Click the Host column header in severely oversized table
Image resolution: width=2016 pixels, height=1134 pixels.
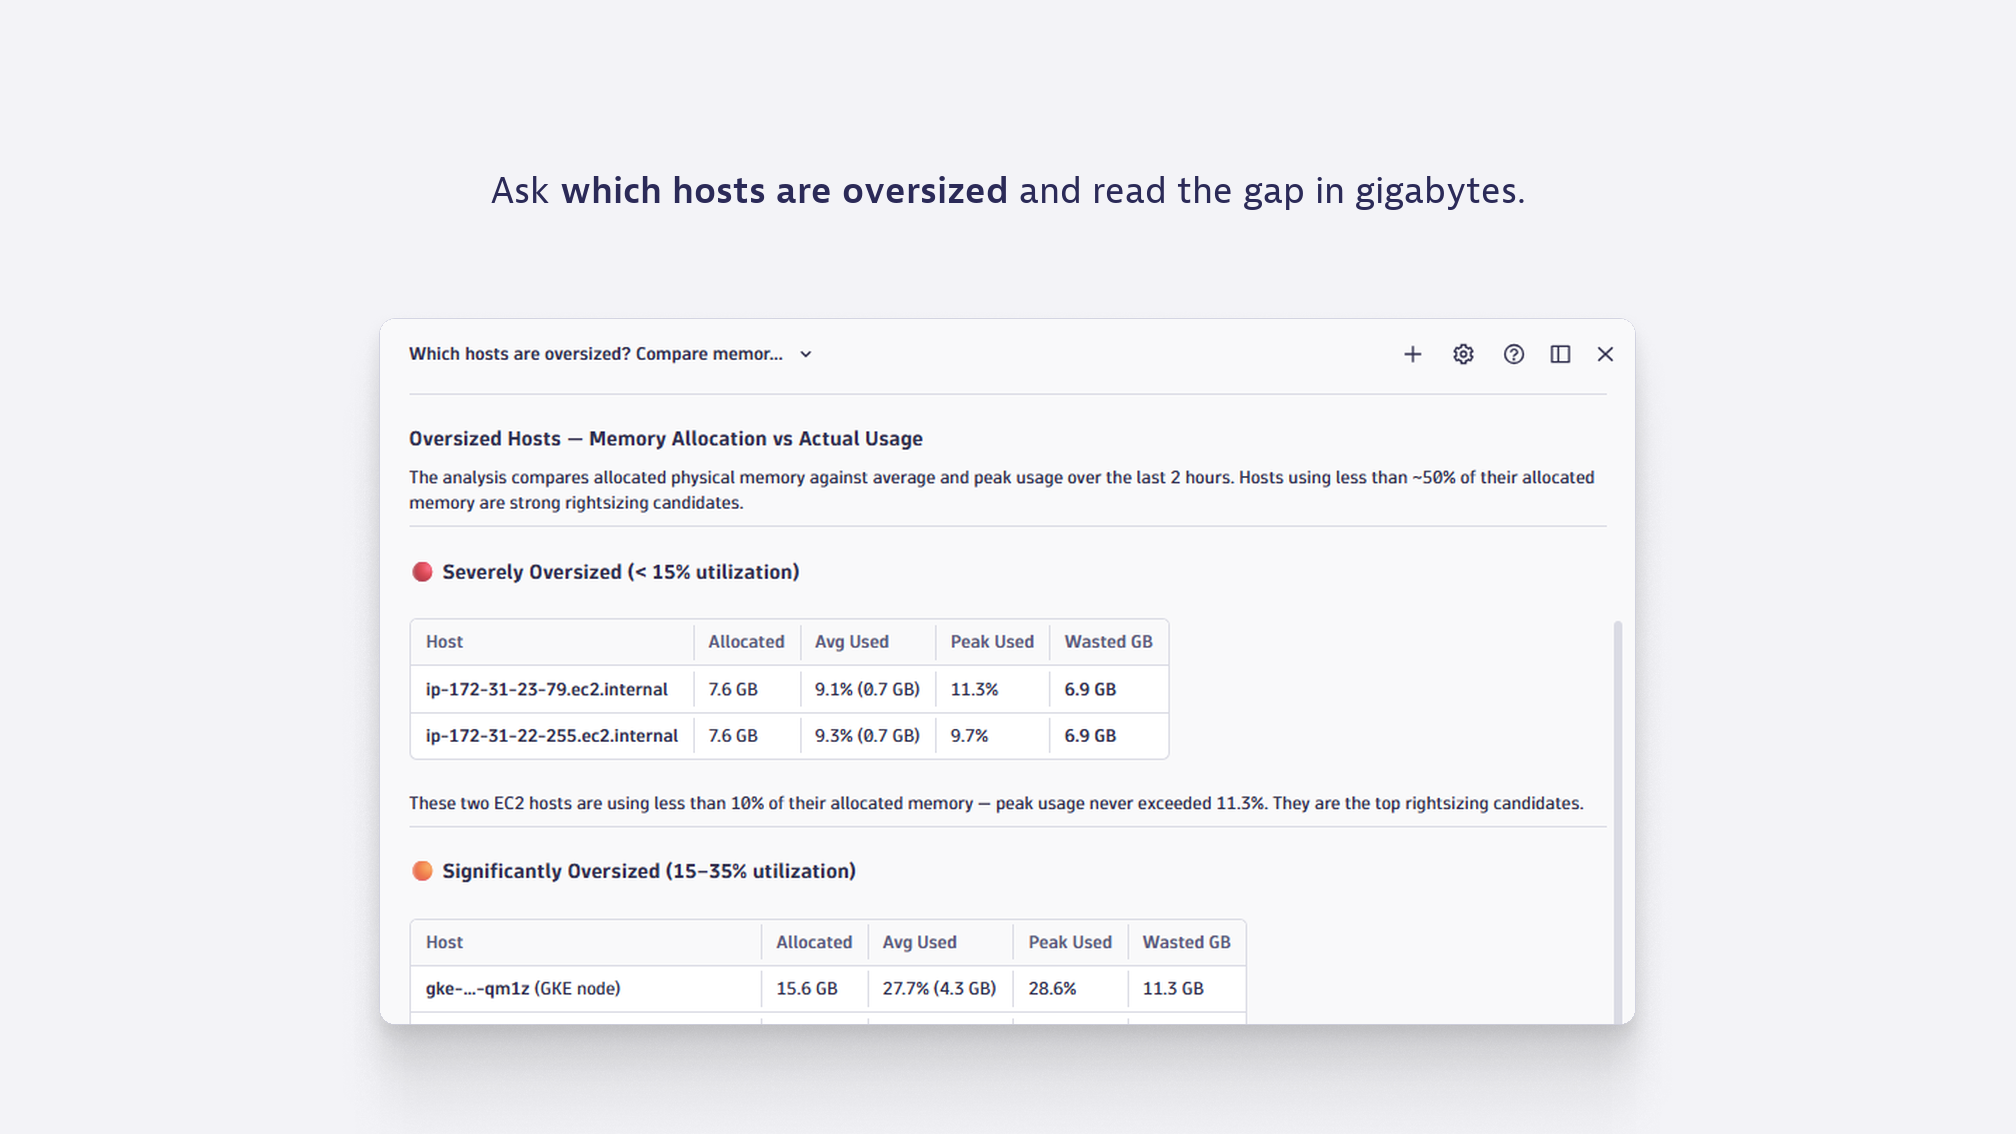tap(552, 642)
